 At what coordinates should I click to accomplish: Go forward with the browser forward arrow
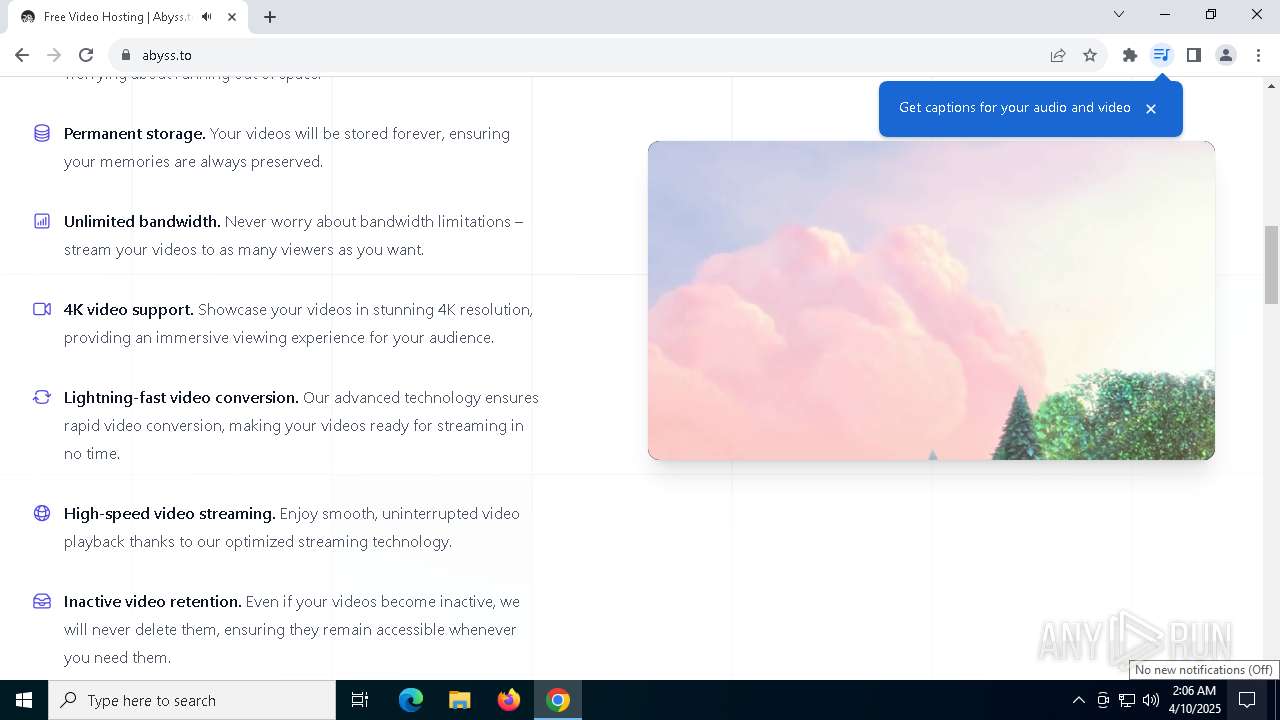(x=54, y=55)
